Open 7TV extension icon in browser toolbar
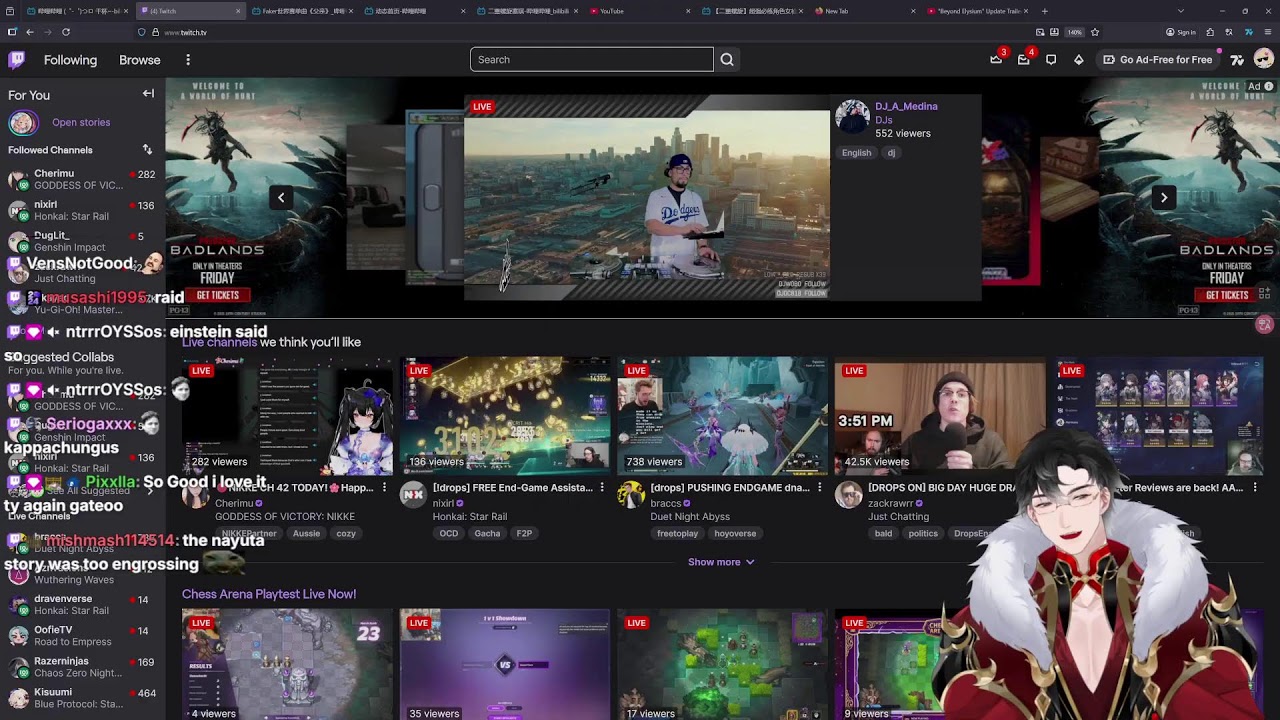1280x720 pixels. tap(1248, 32)
